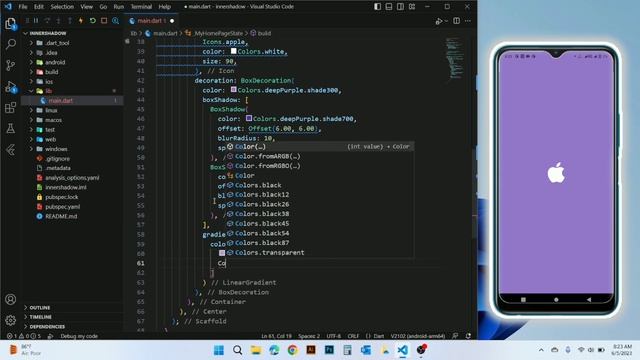Click the feedback icon in status bar

[x=455, y=336]
